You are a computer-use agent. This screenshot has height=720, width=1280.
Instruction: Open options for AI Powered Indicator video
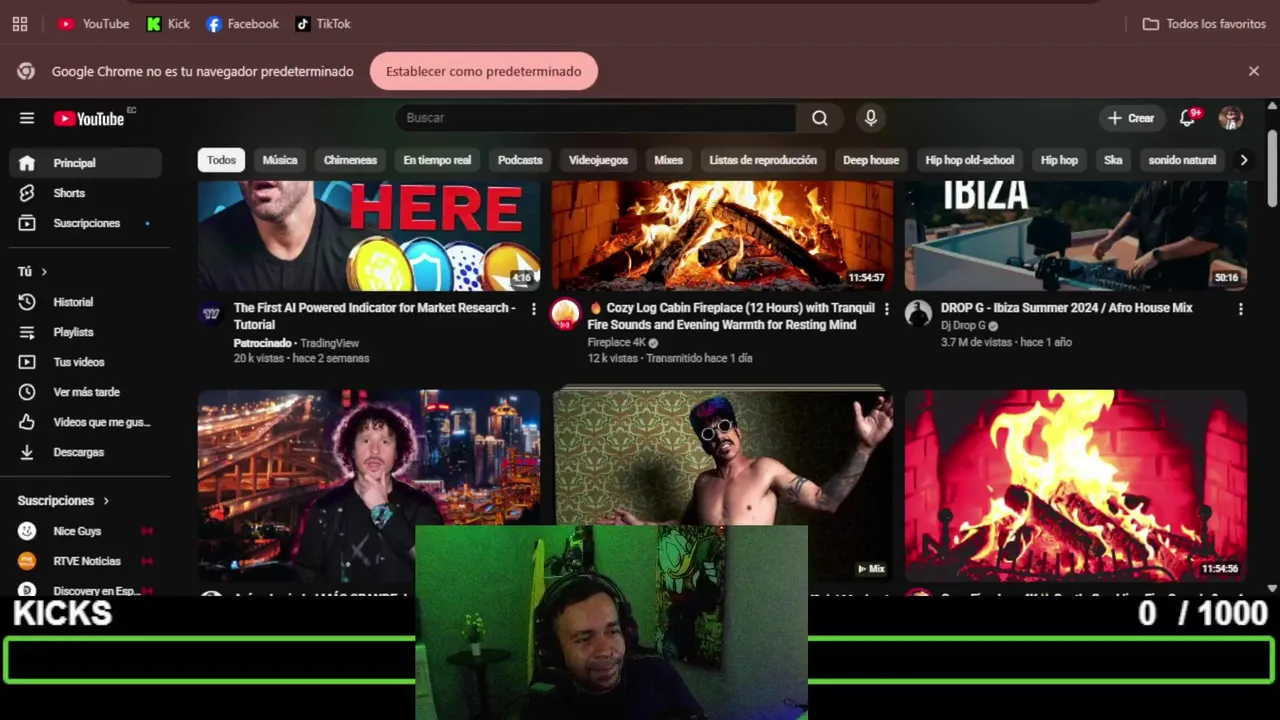click(x=533, y=309)
